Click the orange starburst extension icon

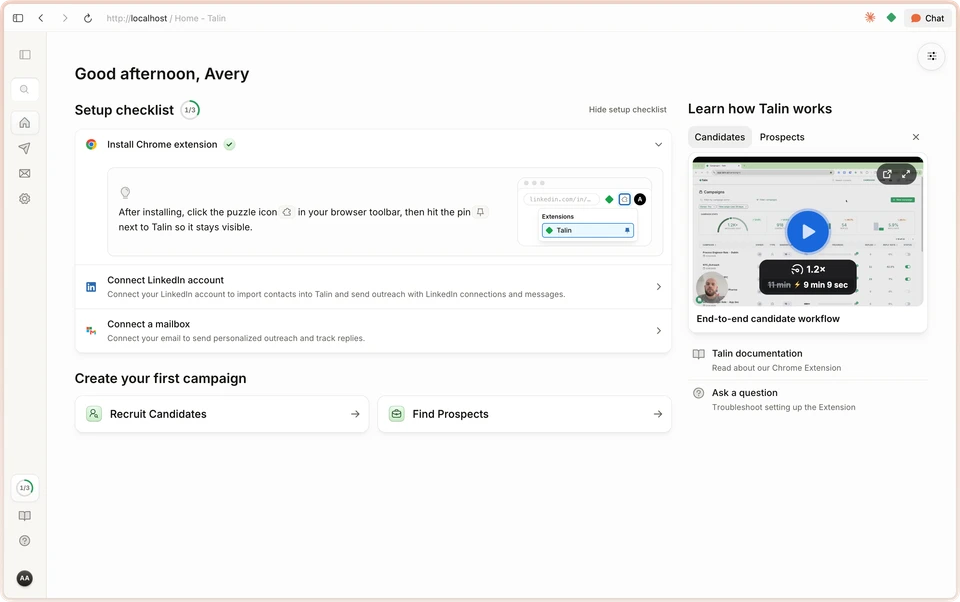[x=869, y=18]
